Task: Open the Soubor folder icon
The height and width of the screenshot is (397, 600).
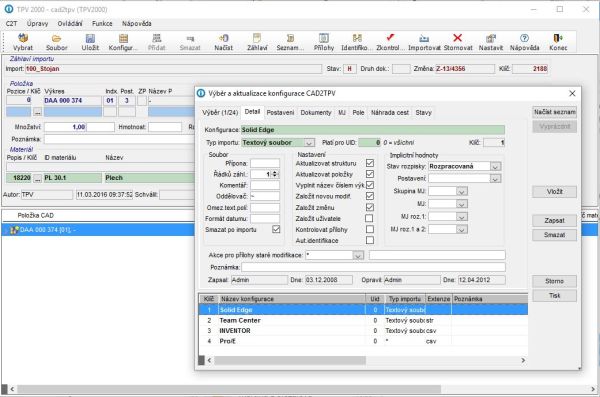Action: coord(57,38)
